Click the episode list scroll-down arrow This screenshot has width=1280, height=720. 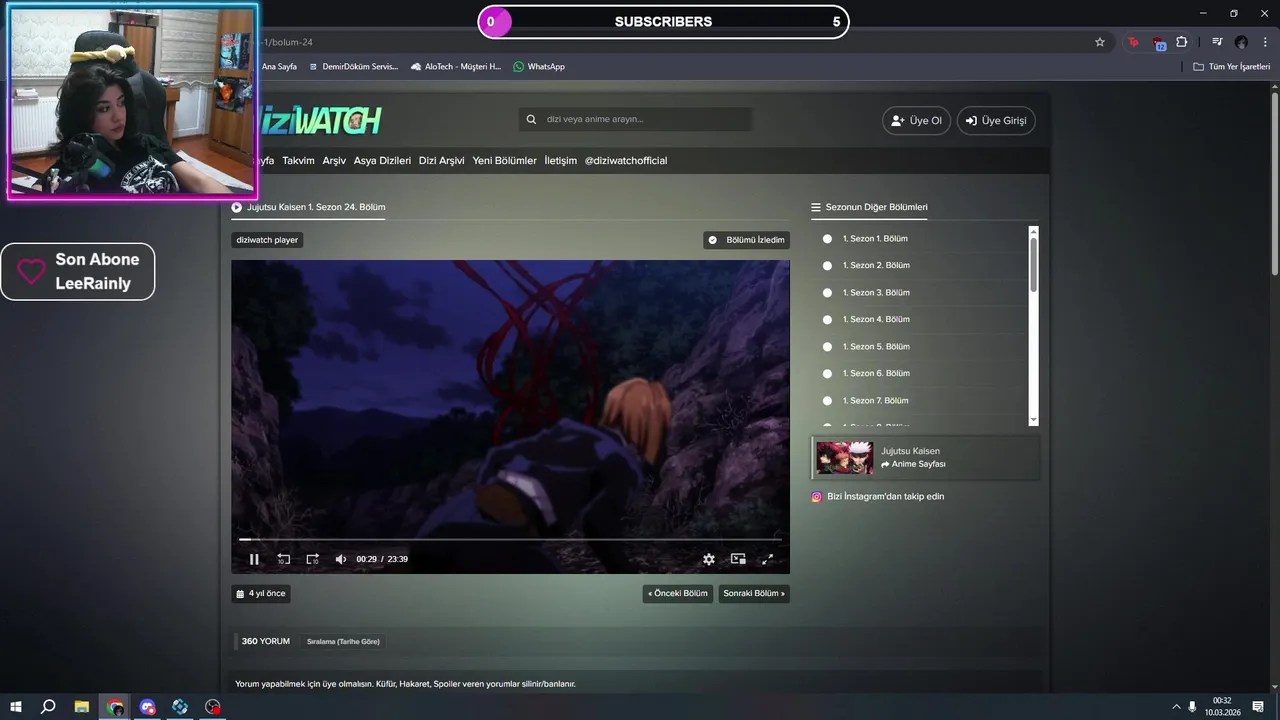[x=1034, y=421]
